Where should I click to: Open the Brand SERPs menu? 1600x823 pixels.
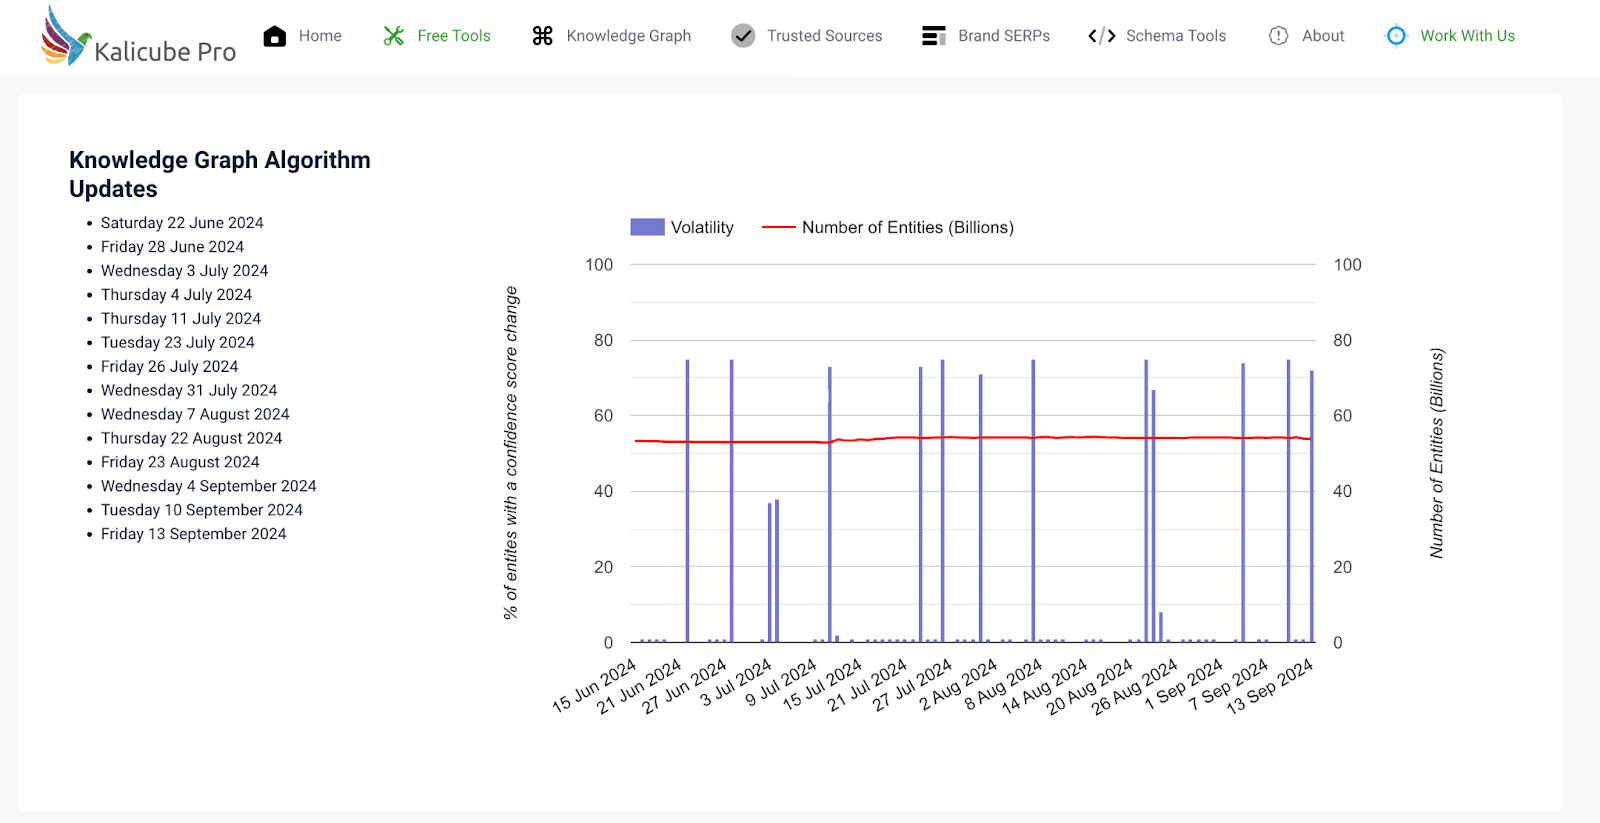coord(1004,36)
